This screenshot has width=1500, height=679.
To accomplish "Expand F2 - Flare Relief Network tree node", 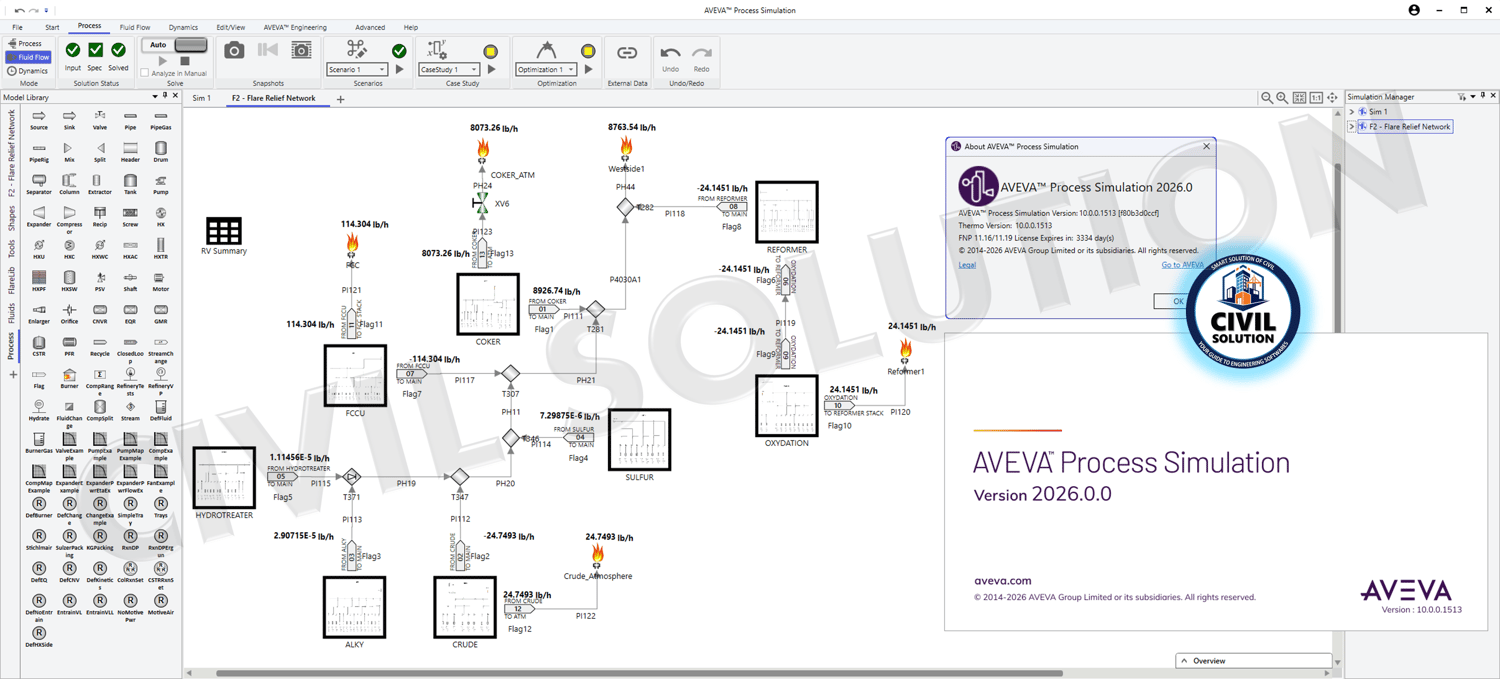I will [1352, 127].
